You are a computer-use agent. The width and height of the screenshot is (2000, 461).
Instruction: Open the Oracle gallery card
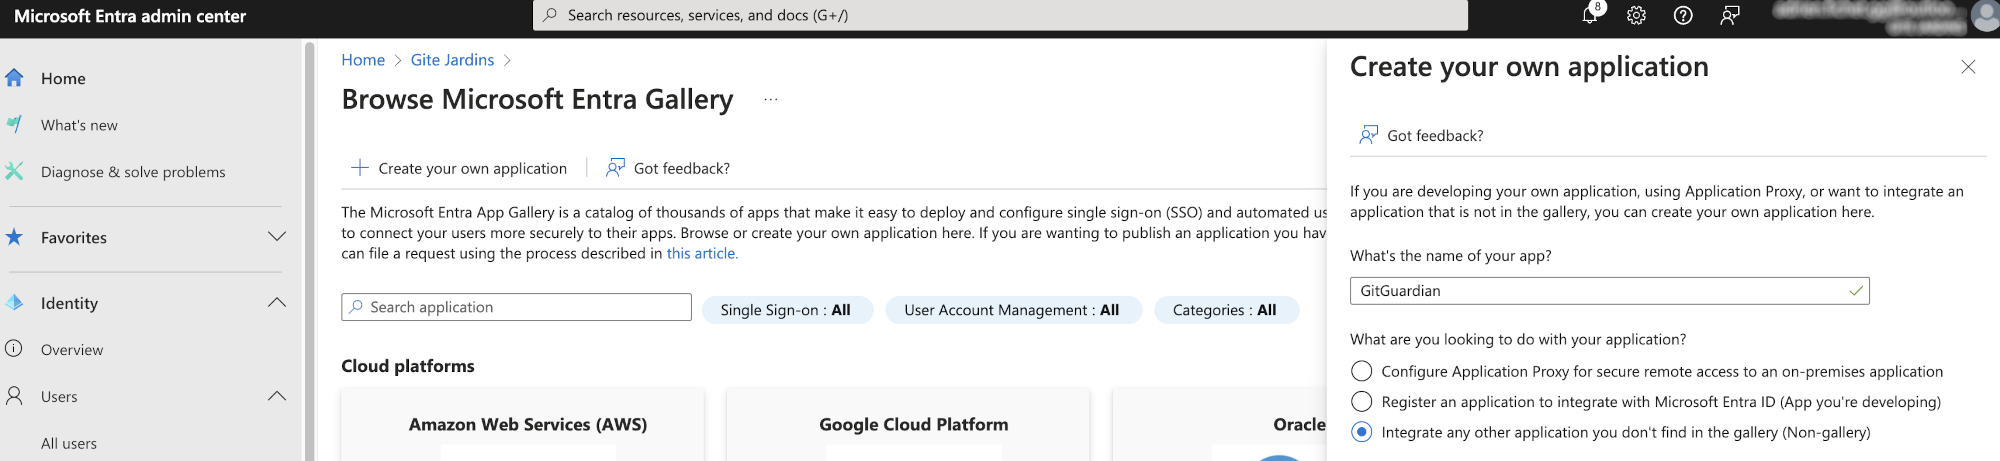1219,426
